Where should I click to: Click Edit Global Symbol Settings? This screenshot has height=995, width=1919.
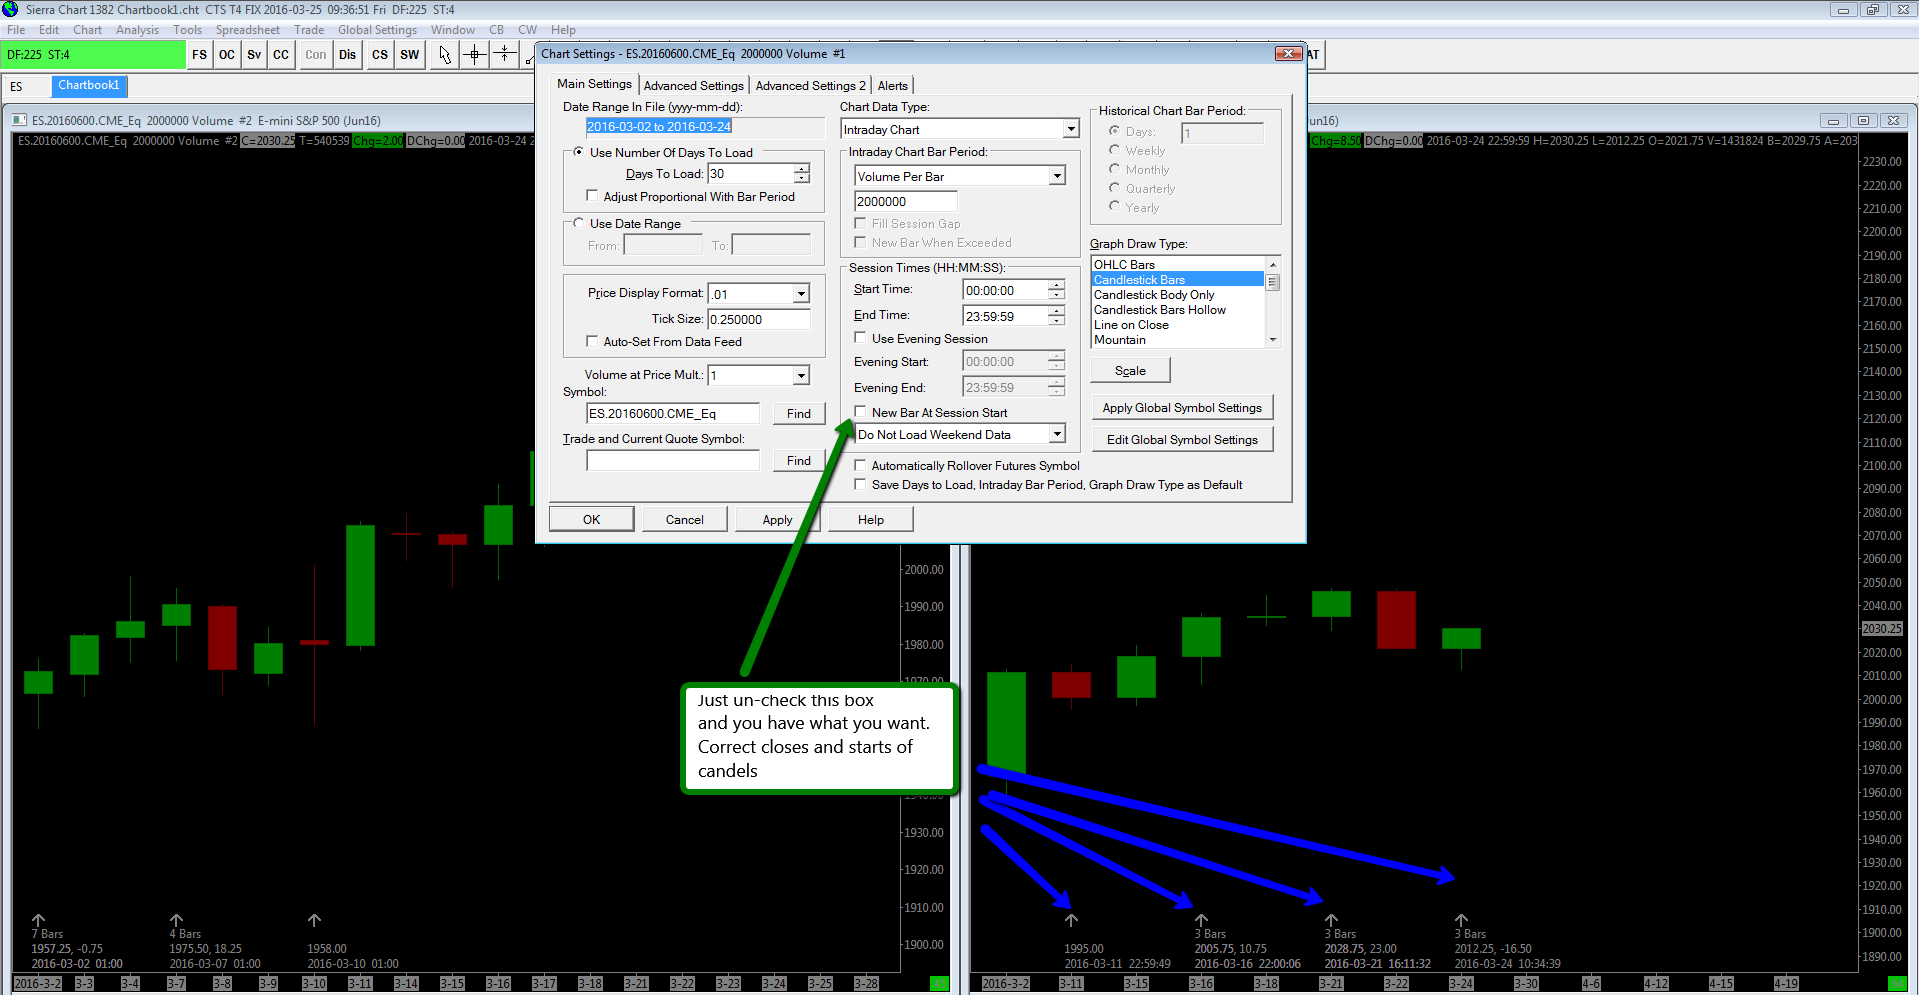(1182, 439)
